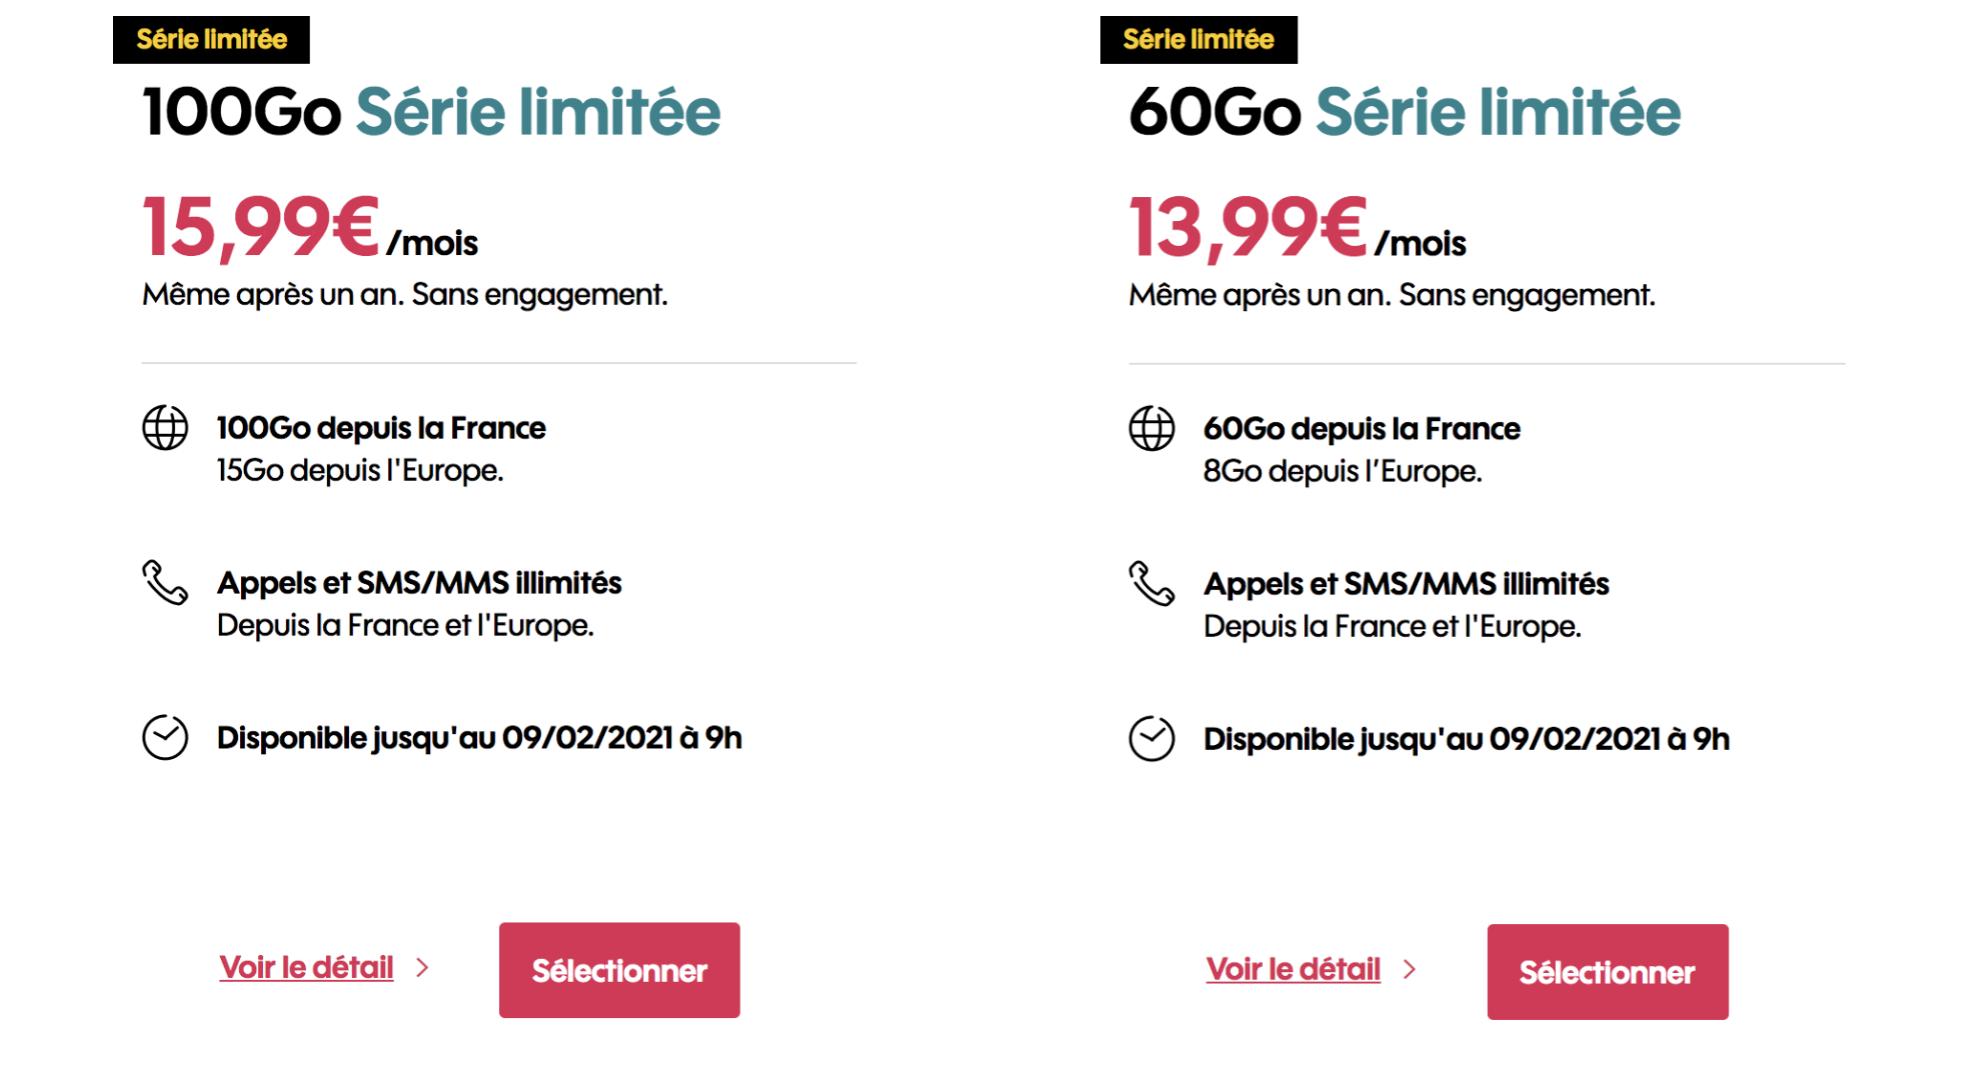Click the globe icon in the 60Go plan

point(1152,429)
